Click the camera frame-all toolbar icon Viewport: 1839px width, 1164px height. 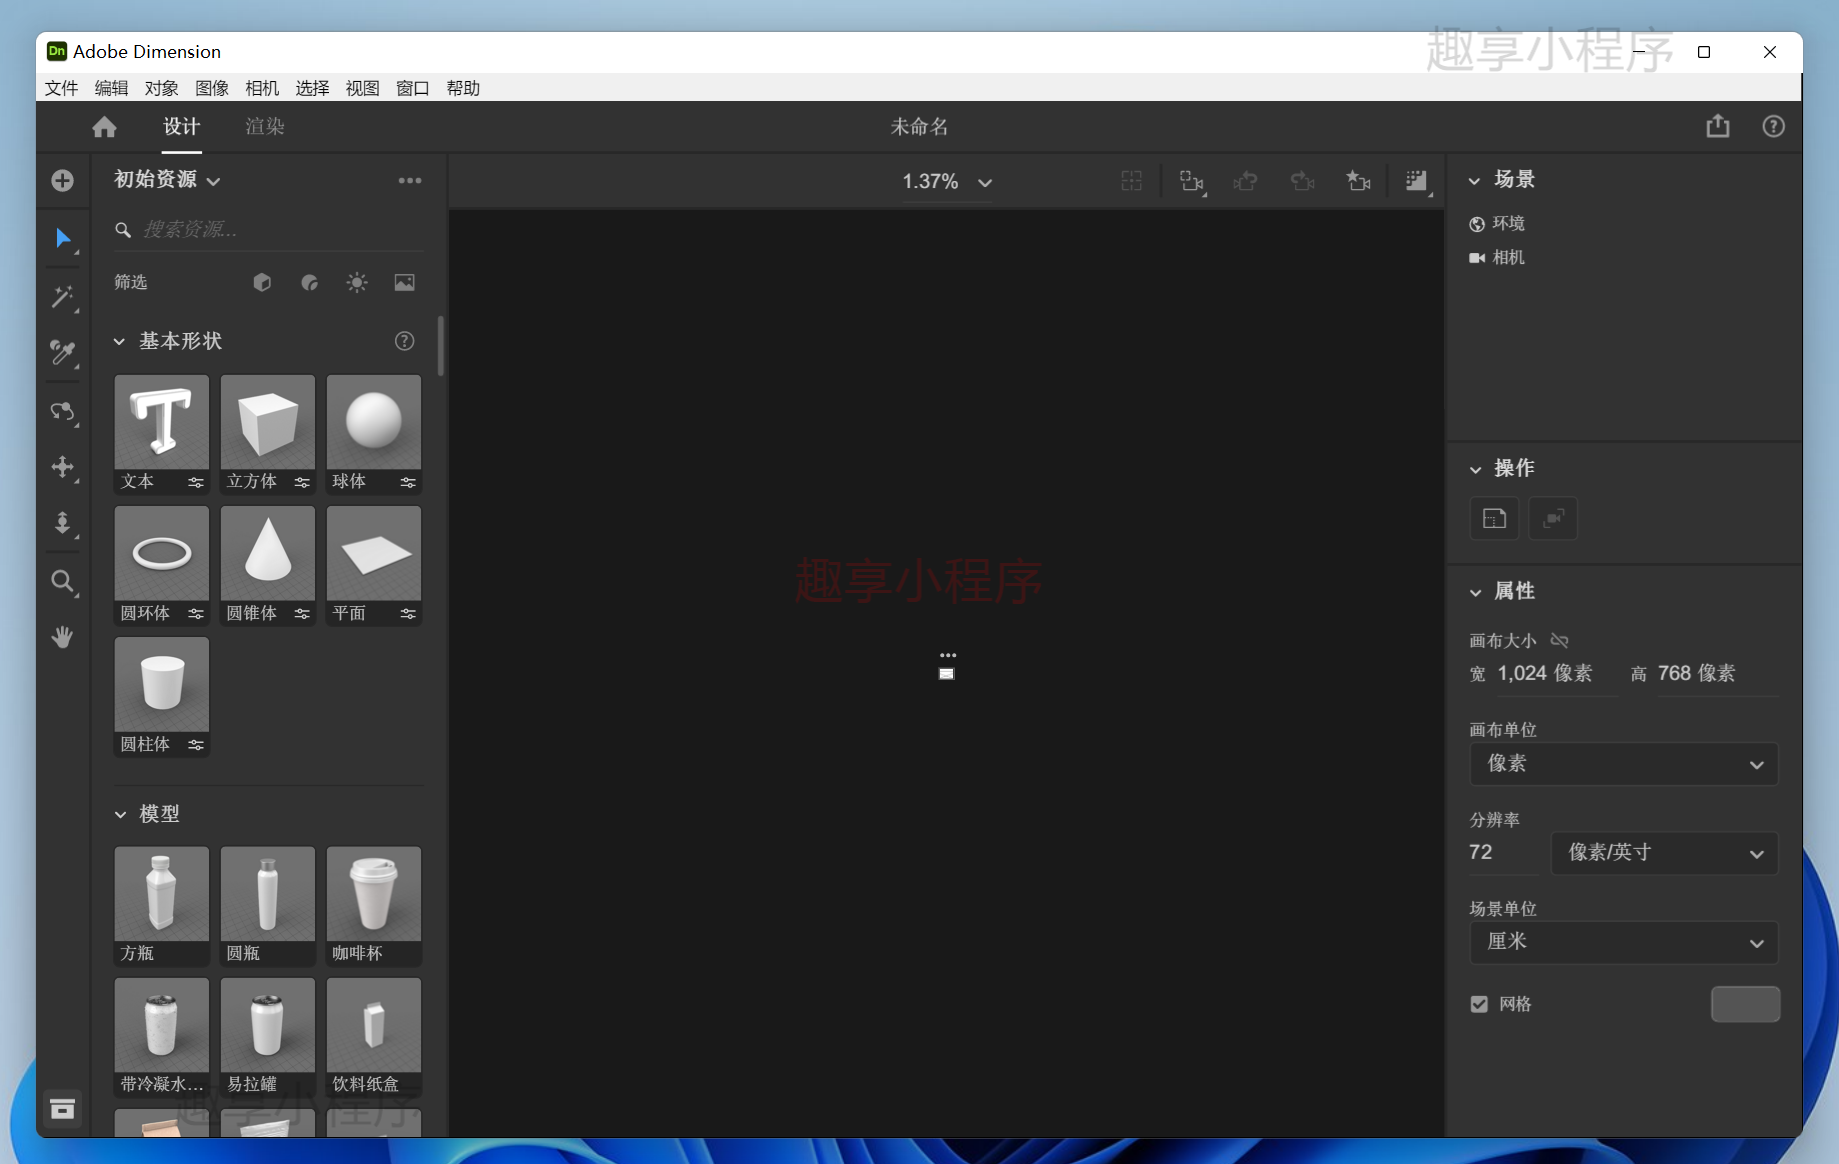[x=1192, y=181]
